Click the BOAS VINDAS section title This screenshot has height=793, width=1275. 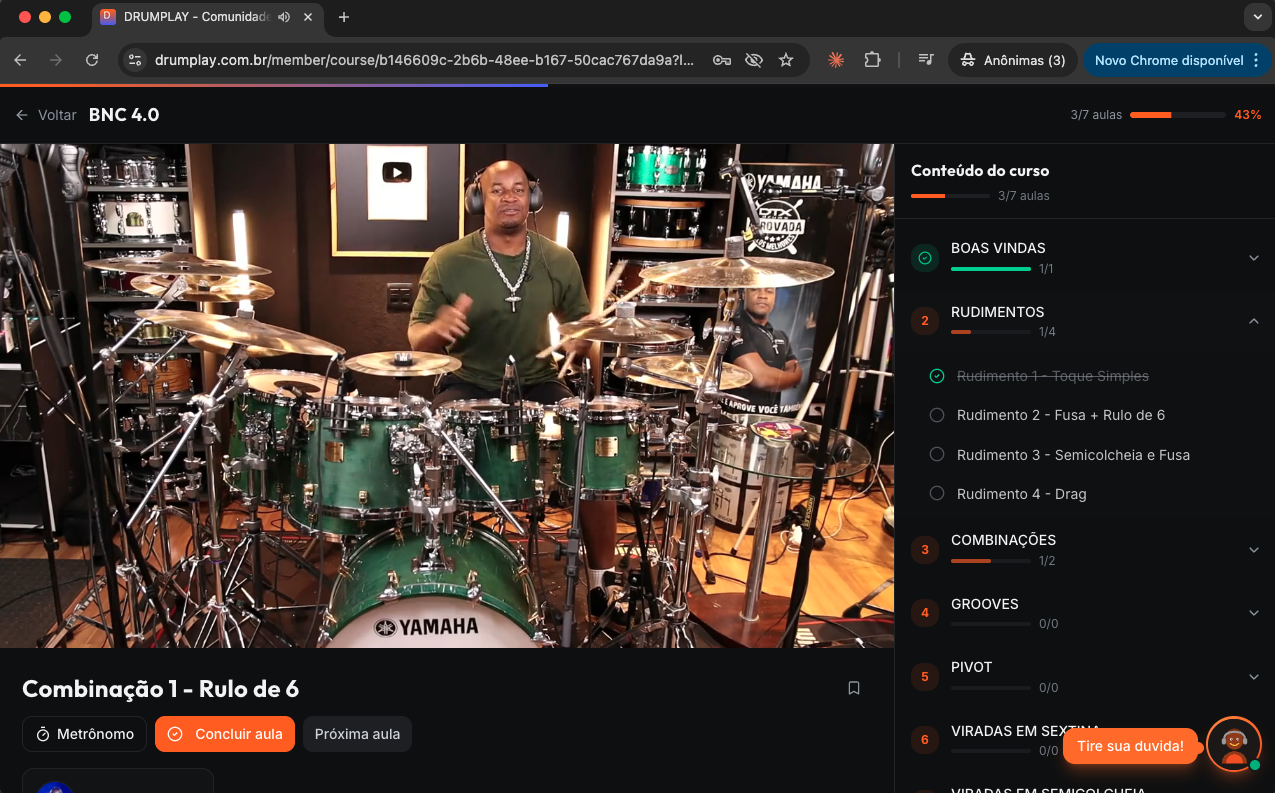pyautogui.click(x=998, y=248)
